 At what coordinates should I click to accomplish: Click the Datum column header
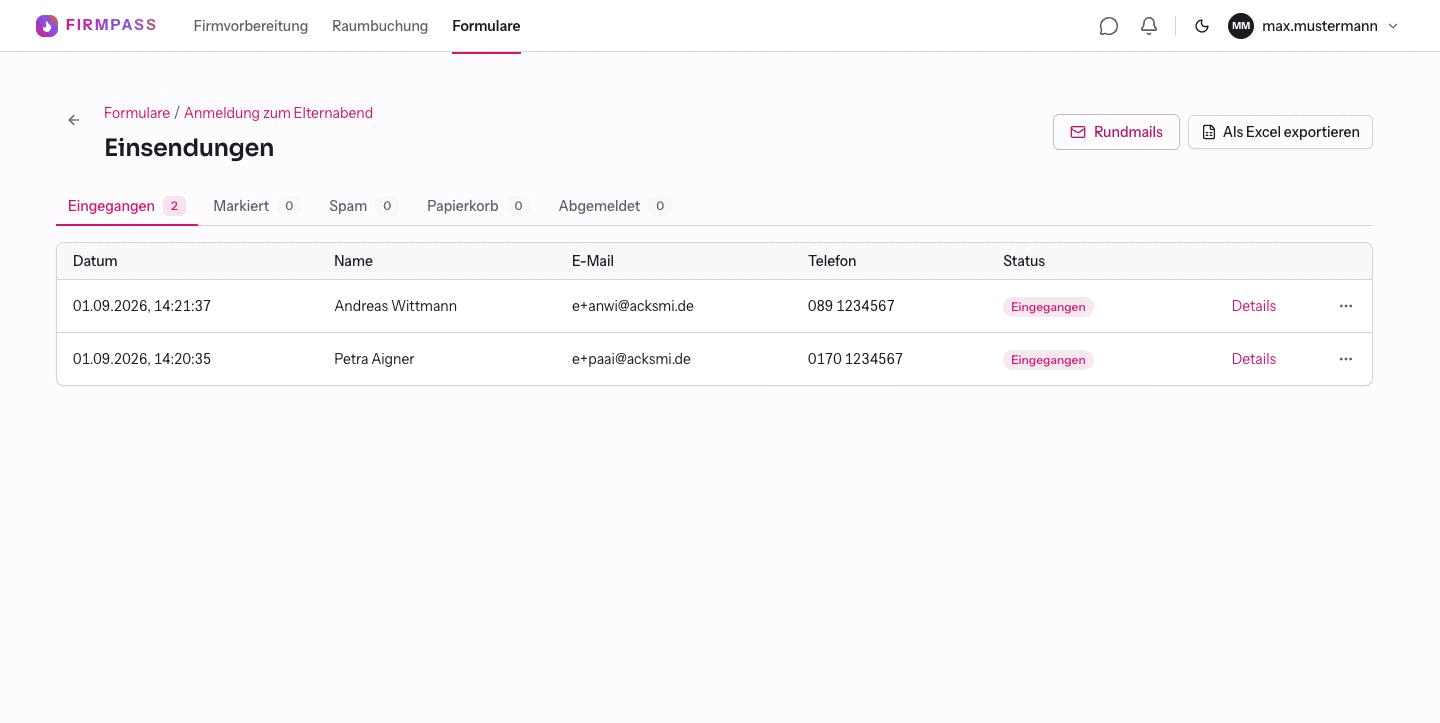(95, 261)
